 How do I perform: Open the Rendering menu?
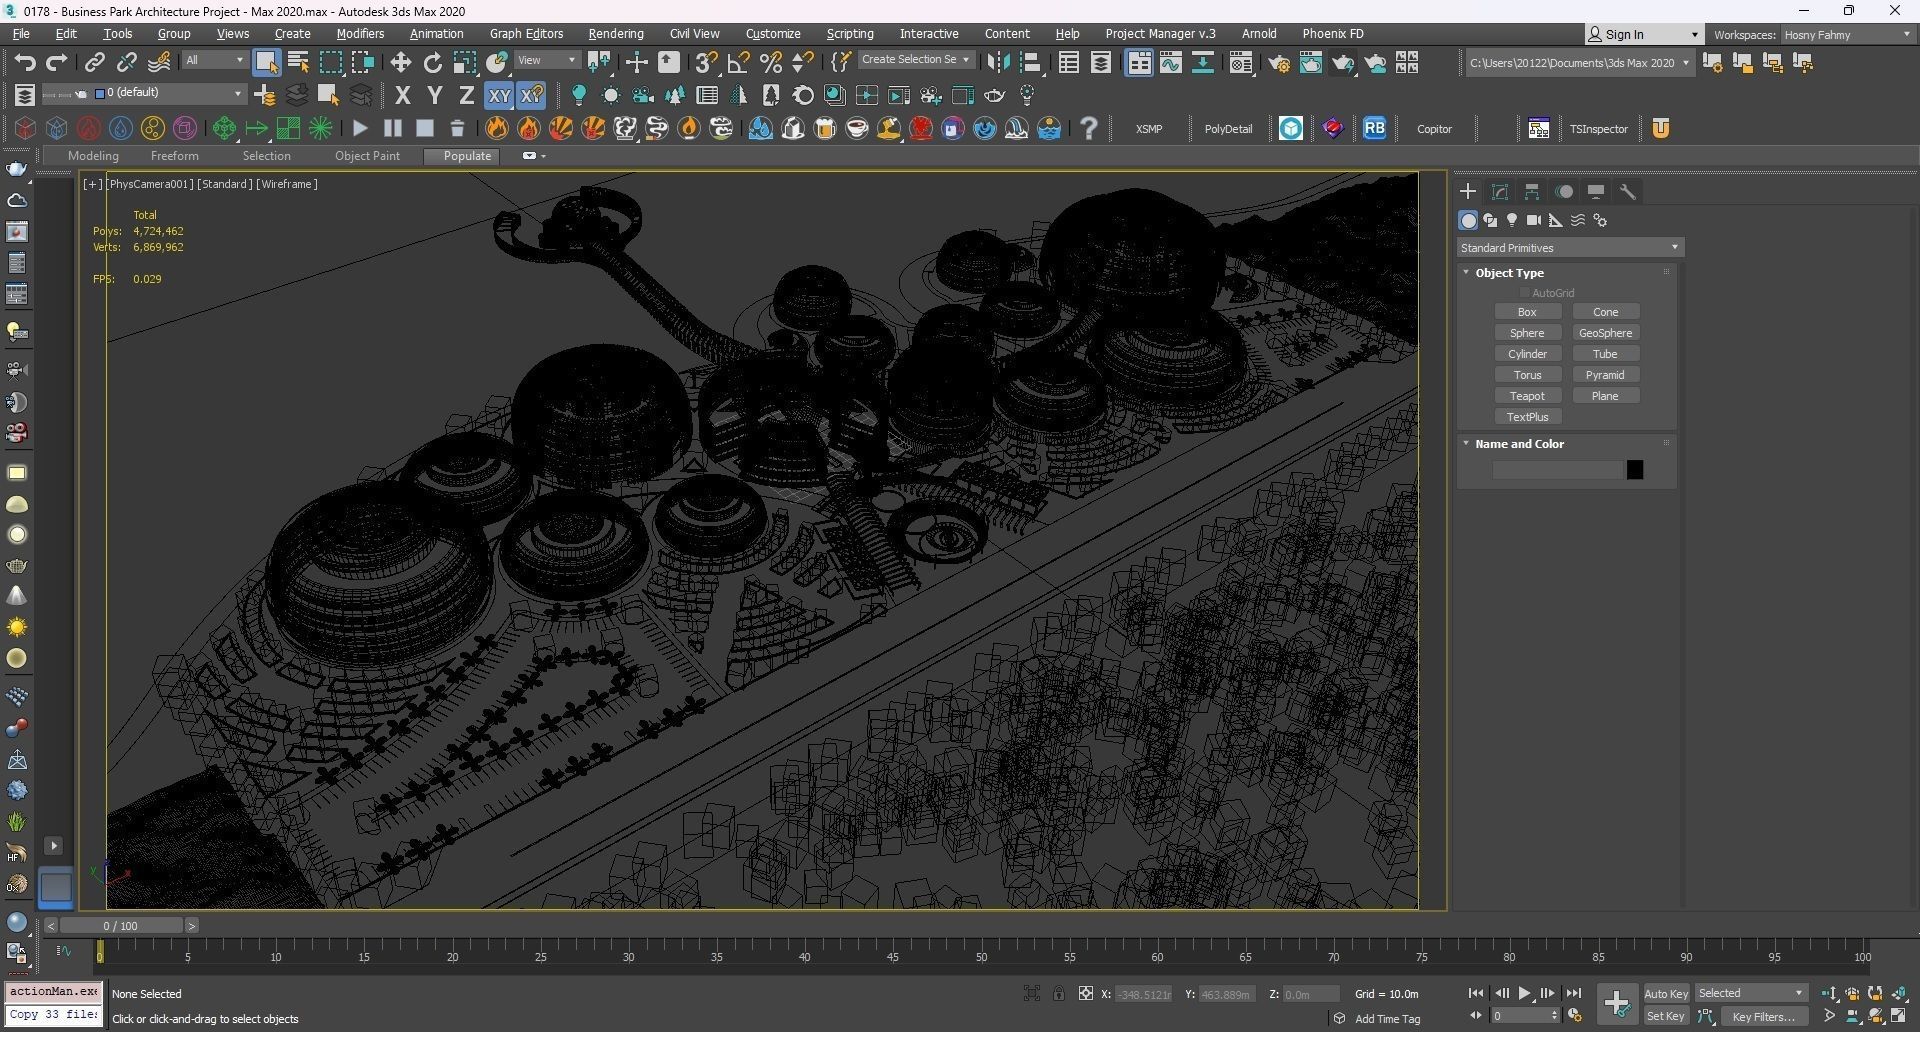616,34
